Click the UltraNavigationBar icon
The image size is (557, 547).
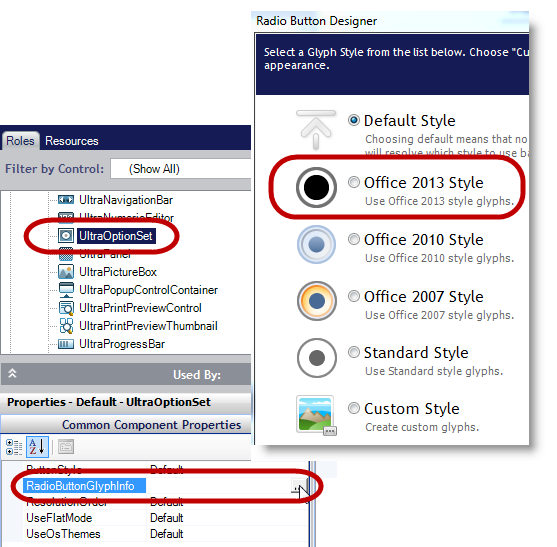(66, 200)
